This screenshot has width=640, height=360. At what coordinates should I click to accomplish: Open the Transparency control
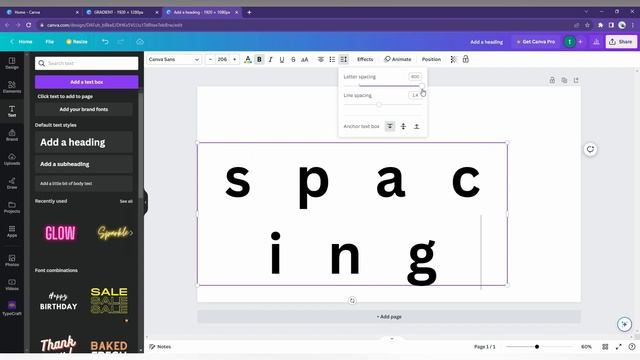(453, 60)
